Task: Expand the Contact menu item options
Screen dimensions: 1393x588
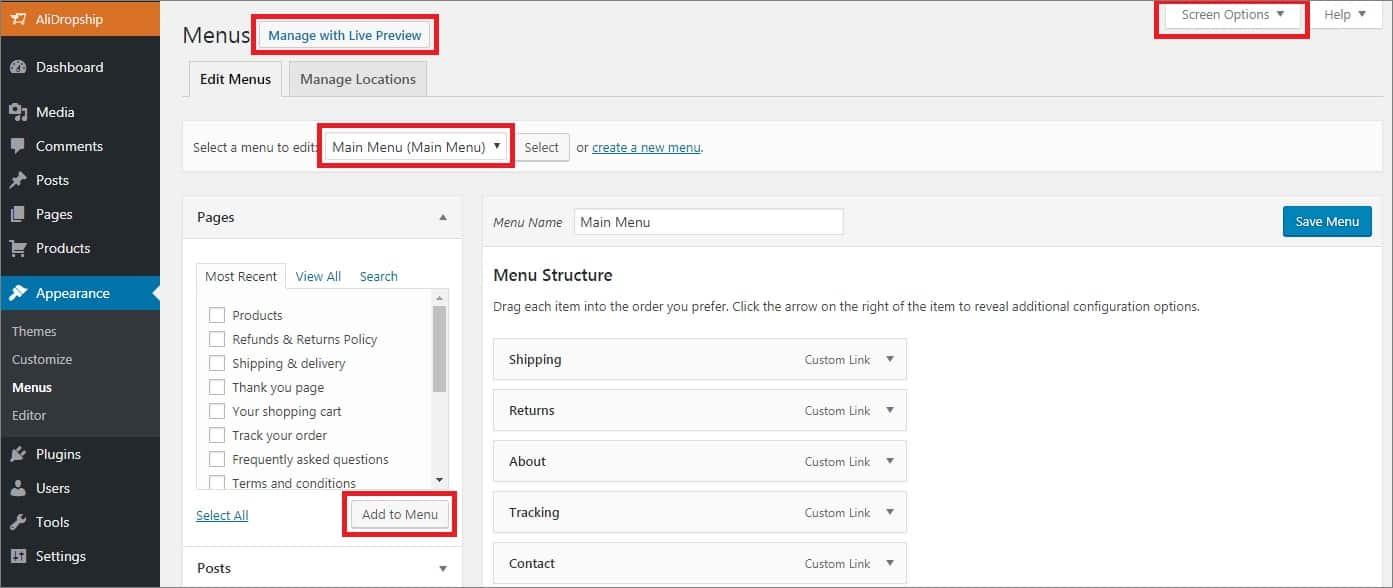Action: pos(890,563)
